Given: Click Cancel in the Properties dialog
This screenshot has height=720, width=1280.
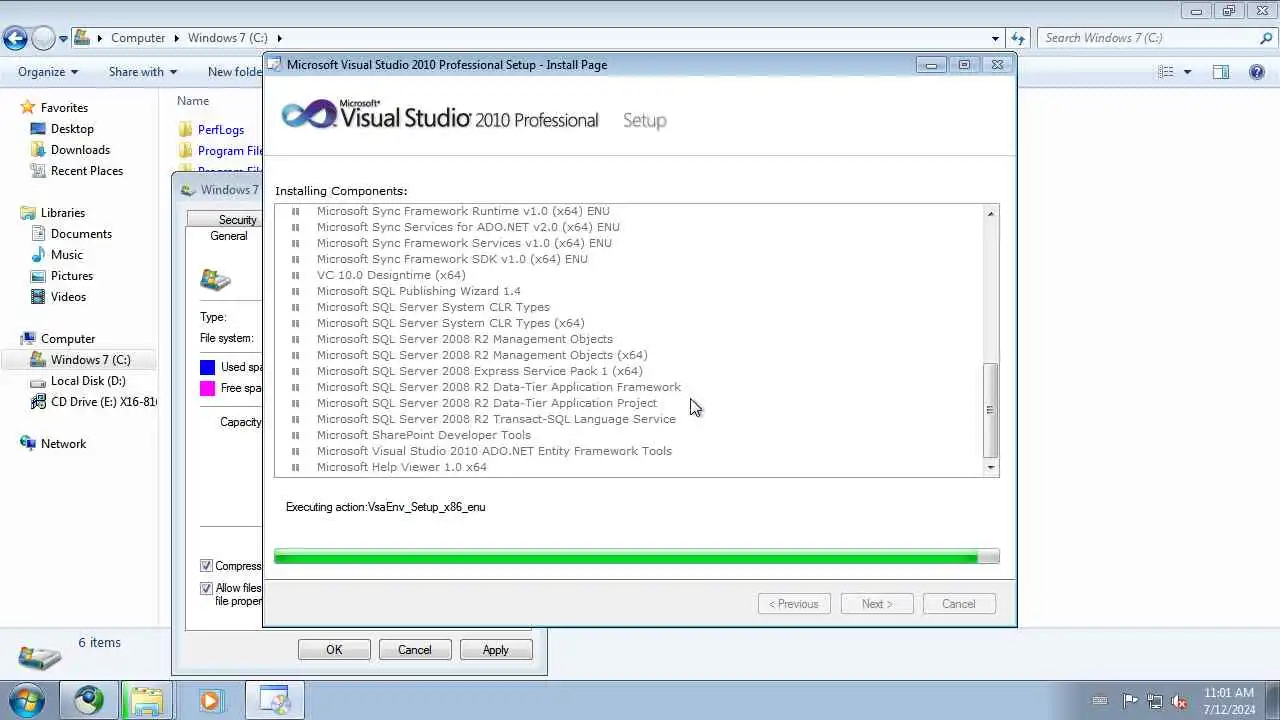Looking at the screenshot, I should tap(415, 650).
